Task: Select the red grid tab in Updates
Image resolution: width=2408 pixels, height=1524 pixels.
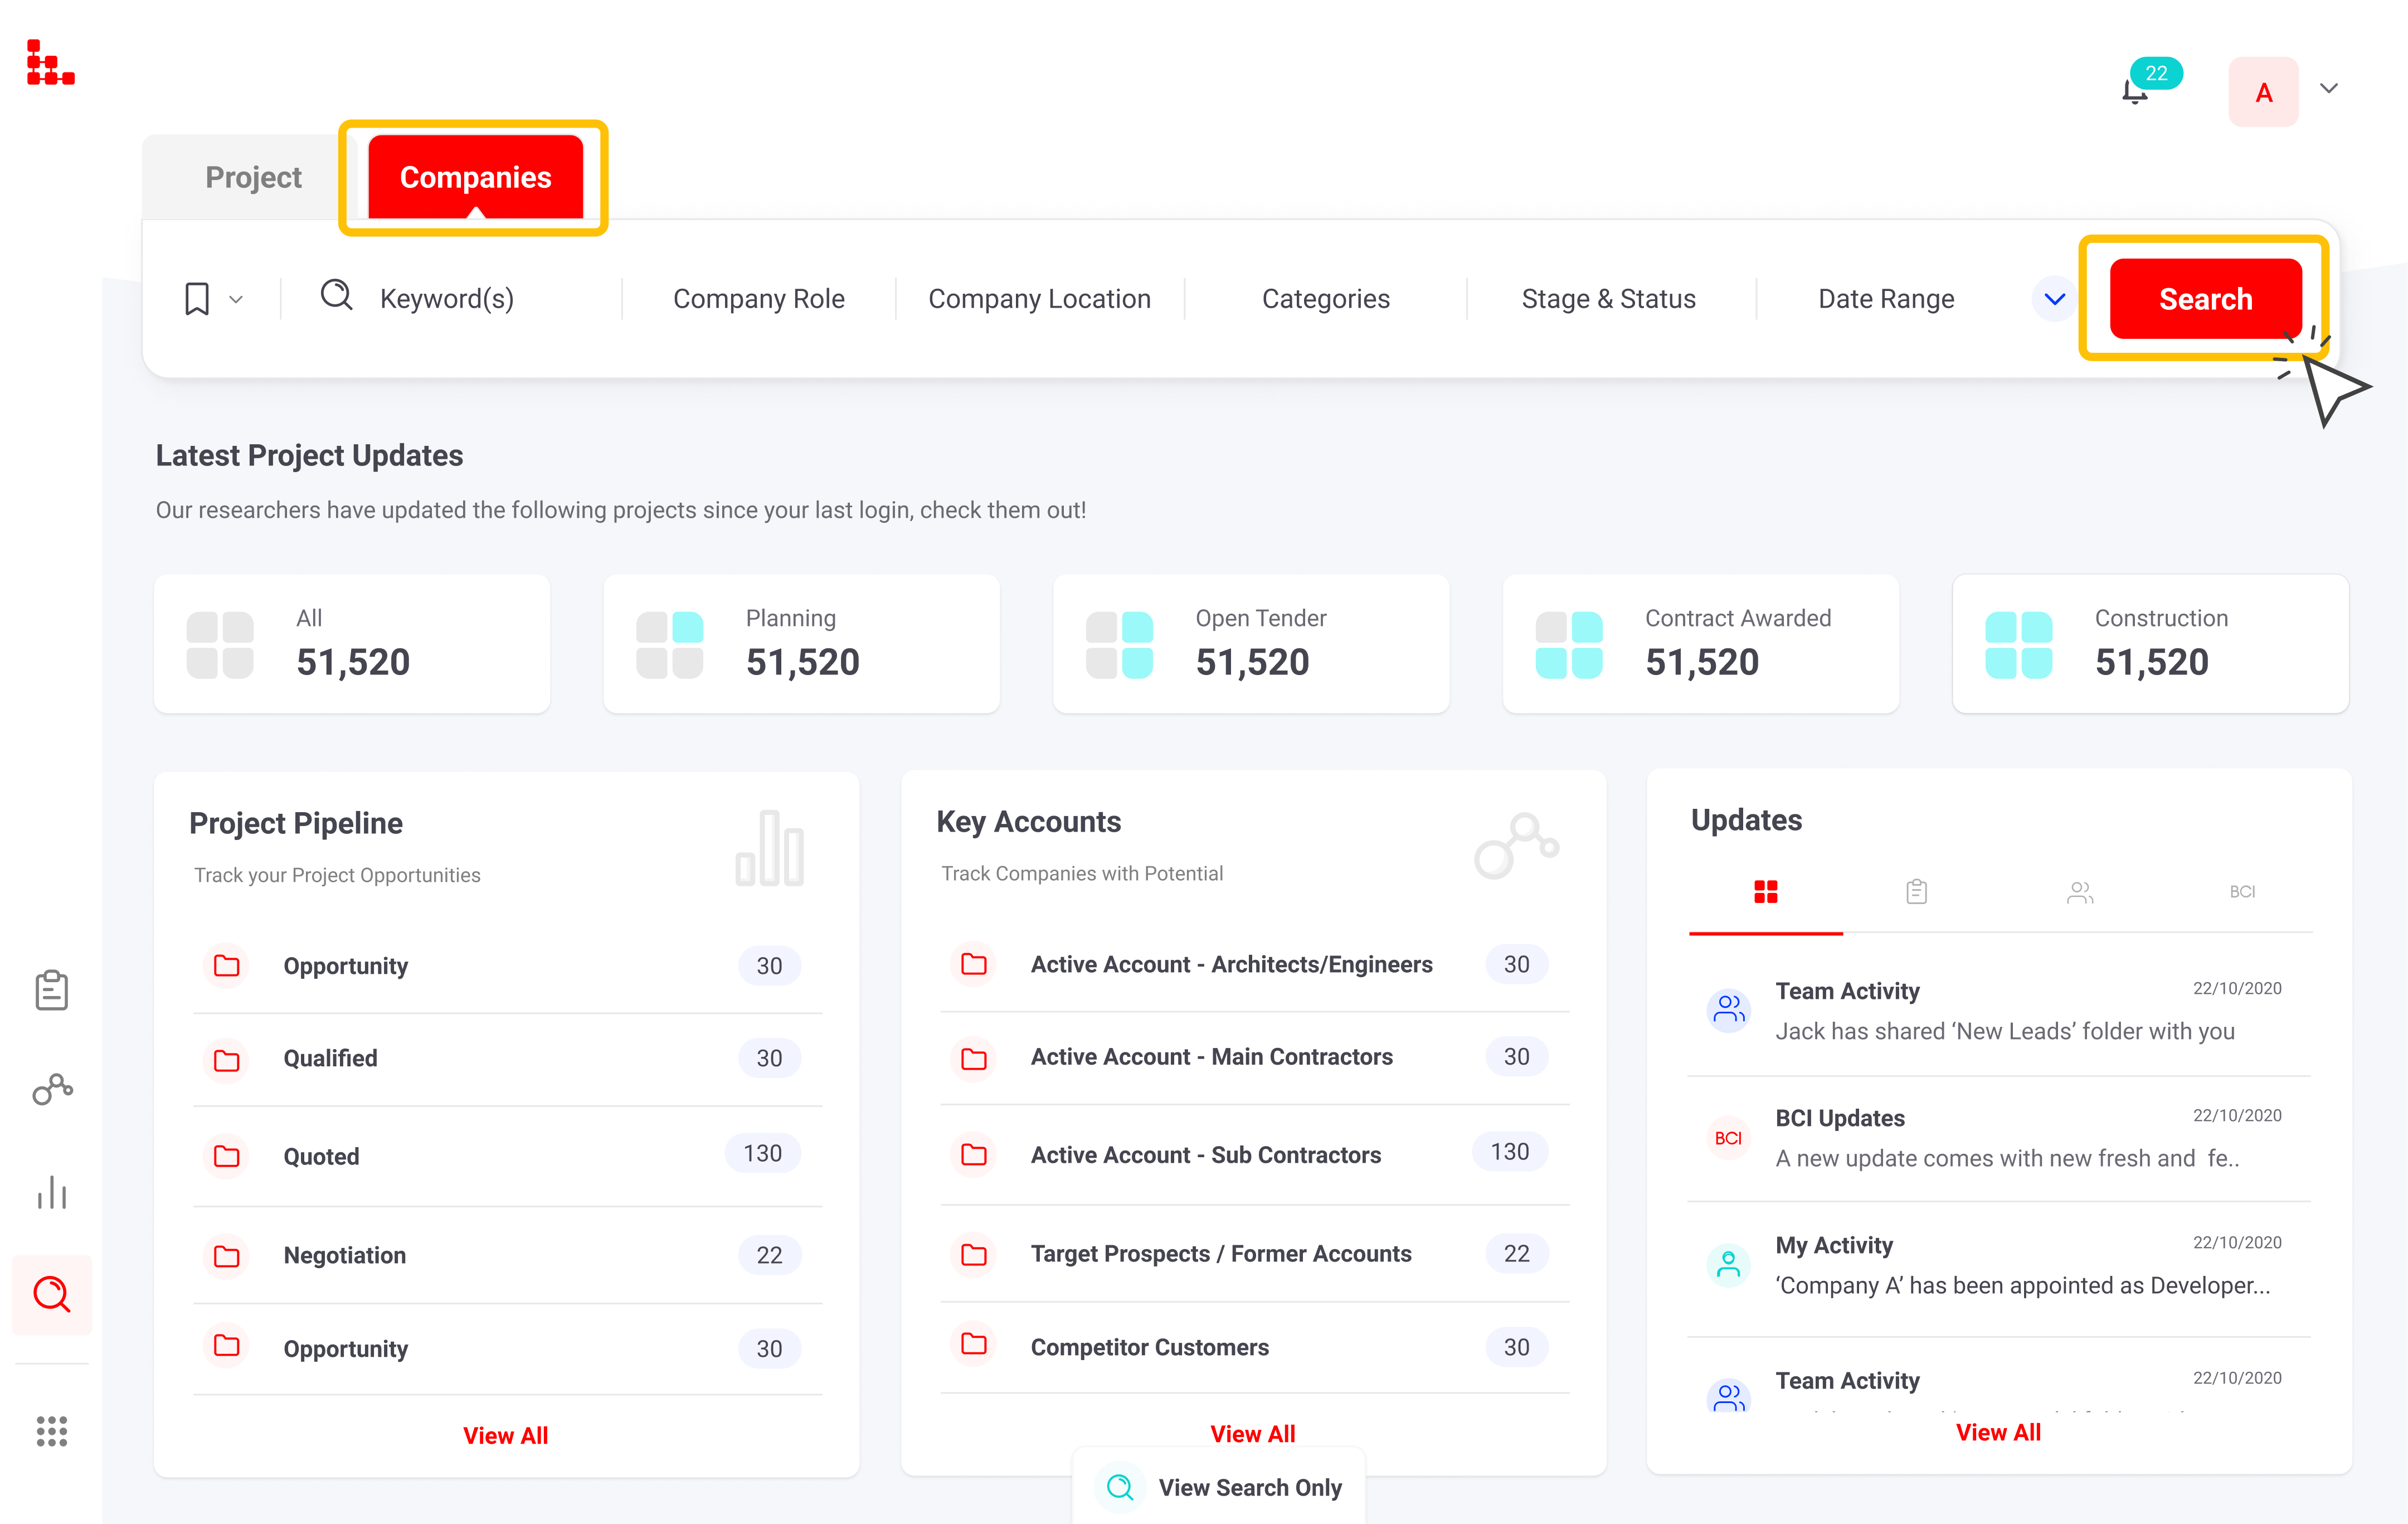Action: click(x=1765, y=892)
